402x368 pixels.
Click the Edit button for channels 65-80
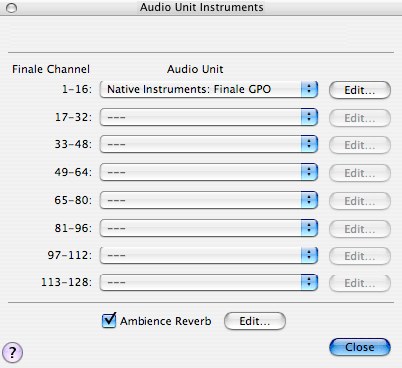tap(360, 201)
